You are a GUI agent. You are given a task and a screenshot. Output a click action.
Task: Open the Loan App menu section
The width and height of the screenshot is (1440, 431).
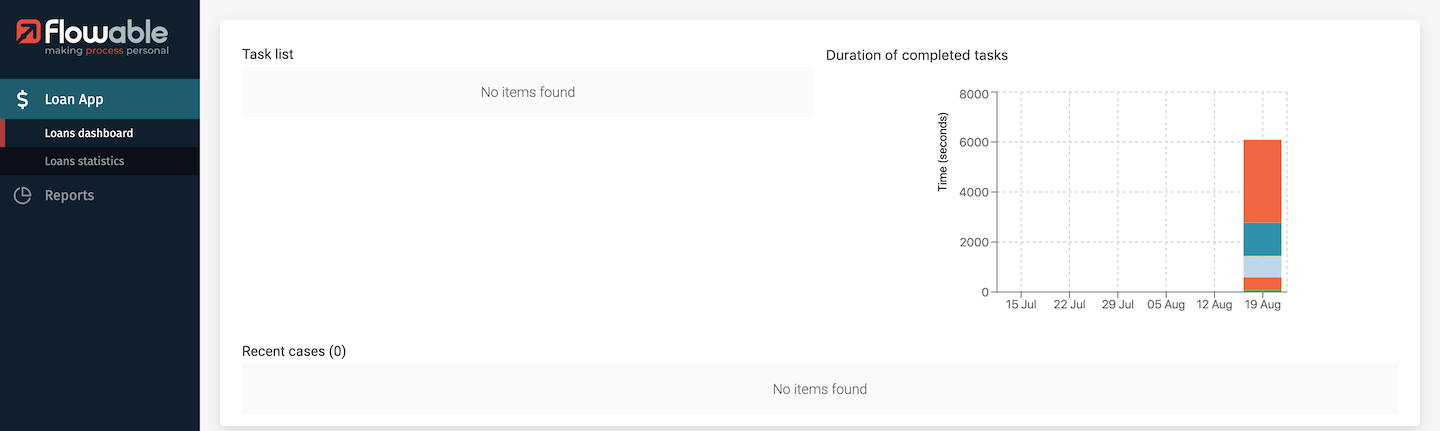coord(74,99)
